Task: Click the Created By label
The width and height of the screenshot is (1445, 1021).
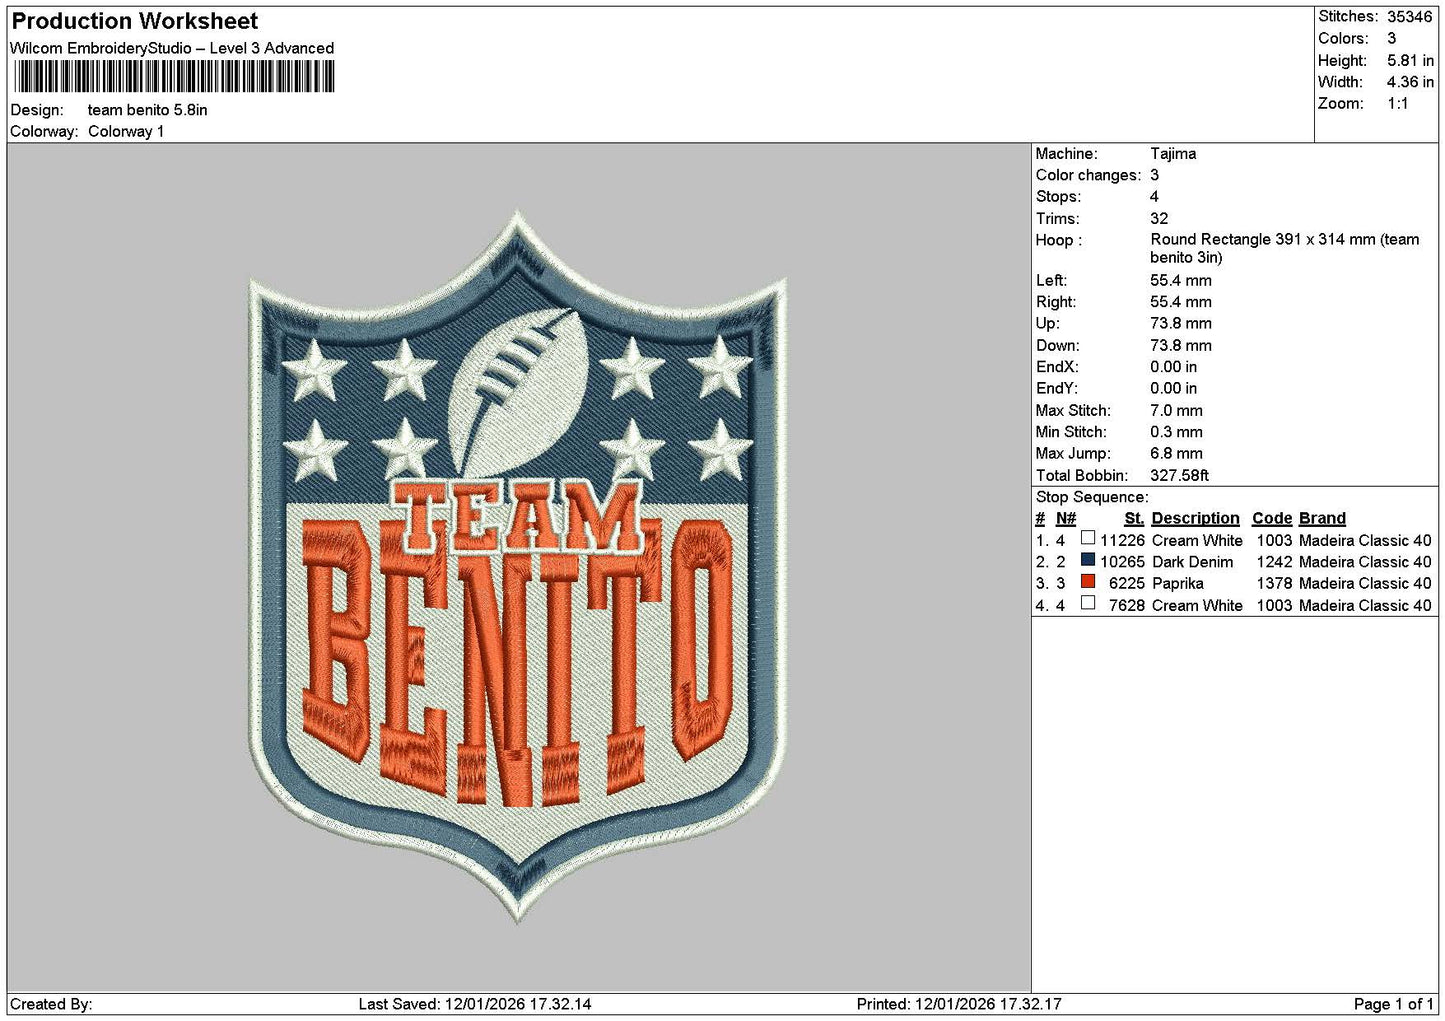Action: tap(51, 1005)
